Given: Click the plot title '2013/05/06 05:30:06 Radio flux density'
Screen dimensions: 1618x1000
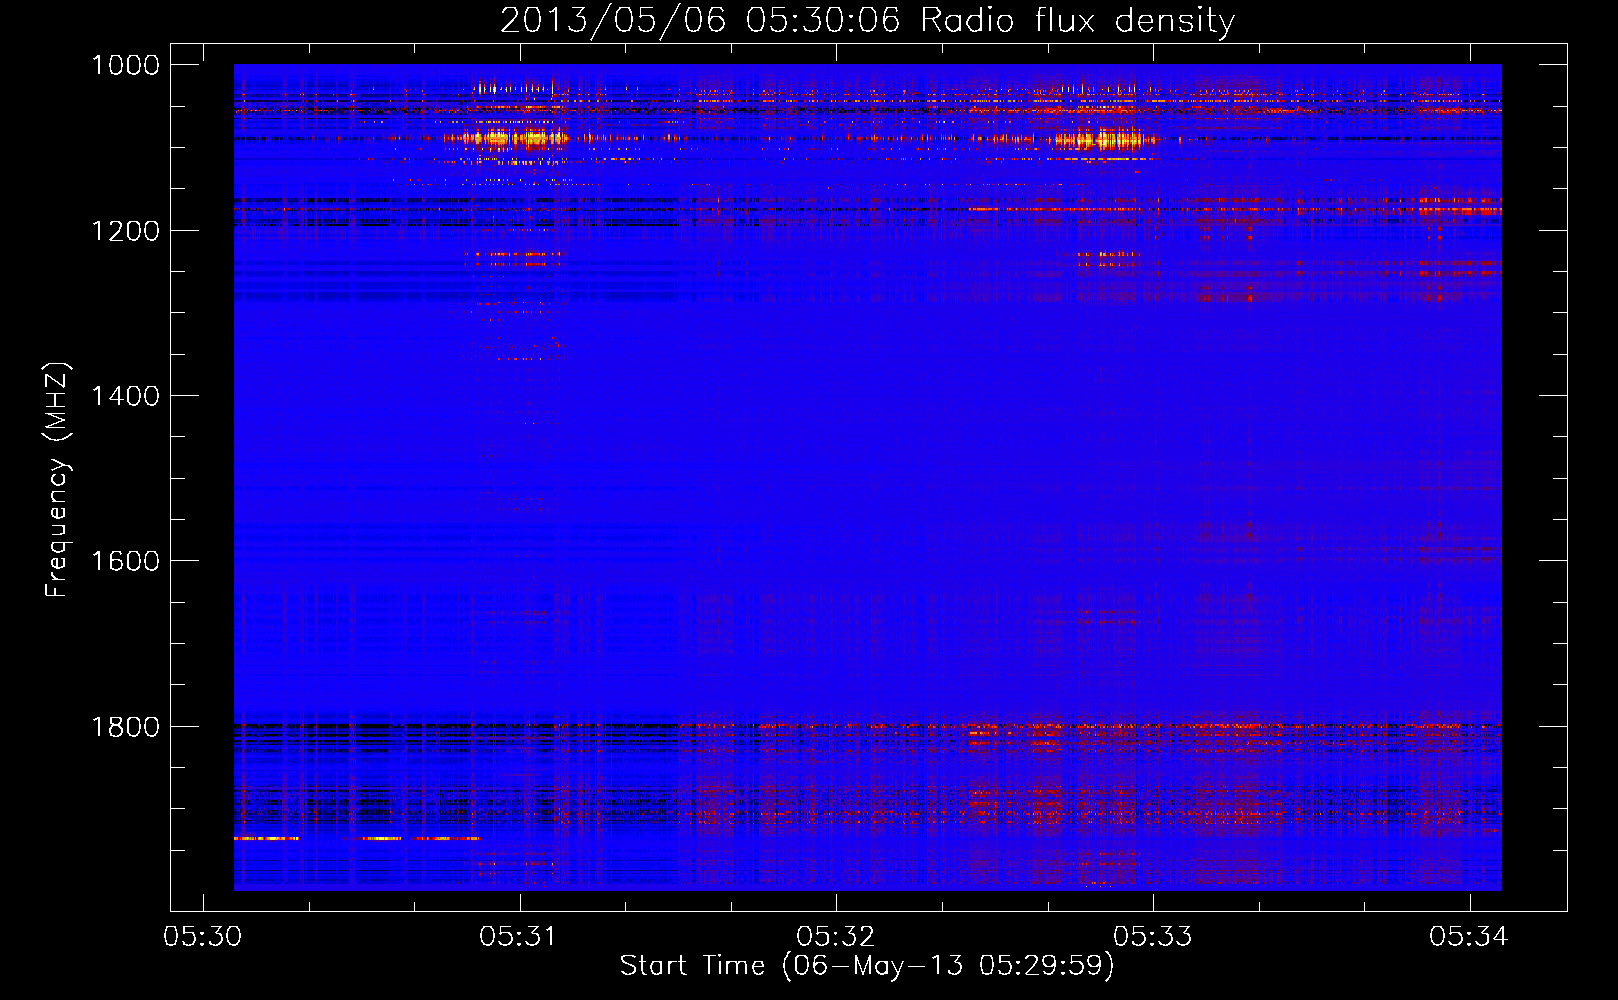Looking at the screenshot, I should pos(867,20).
